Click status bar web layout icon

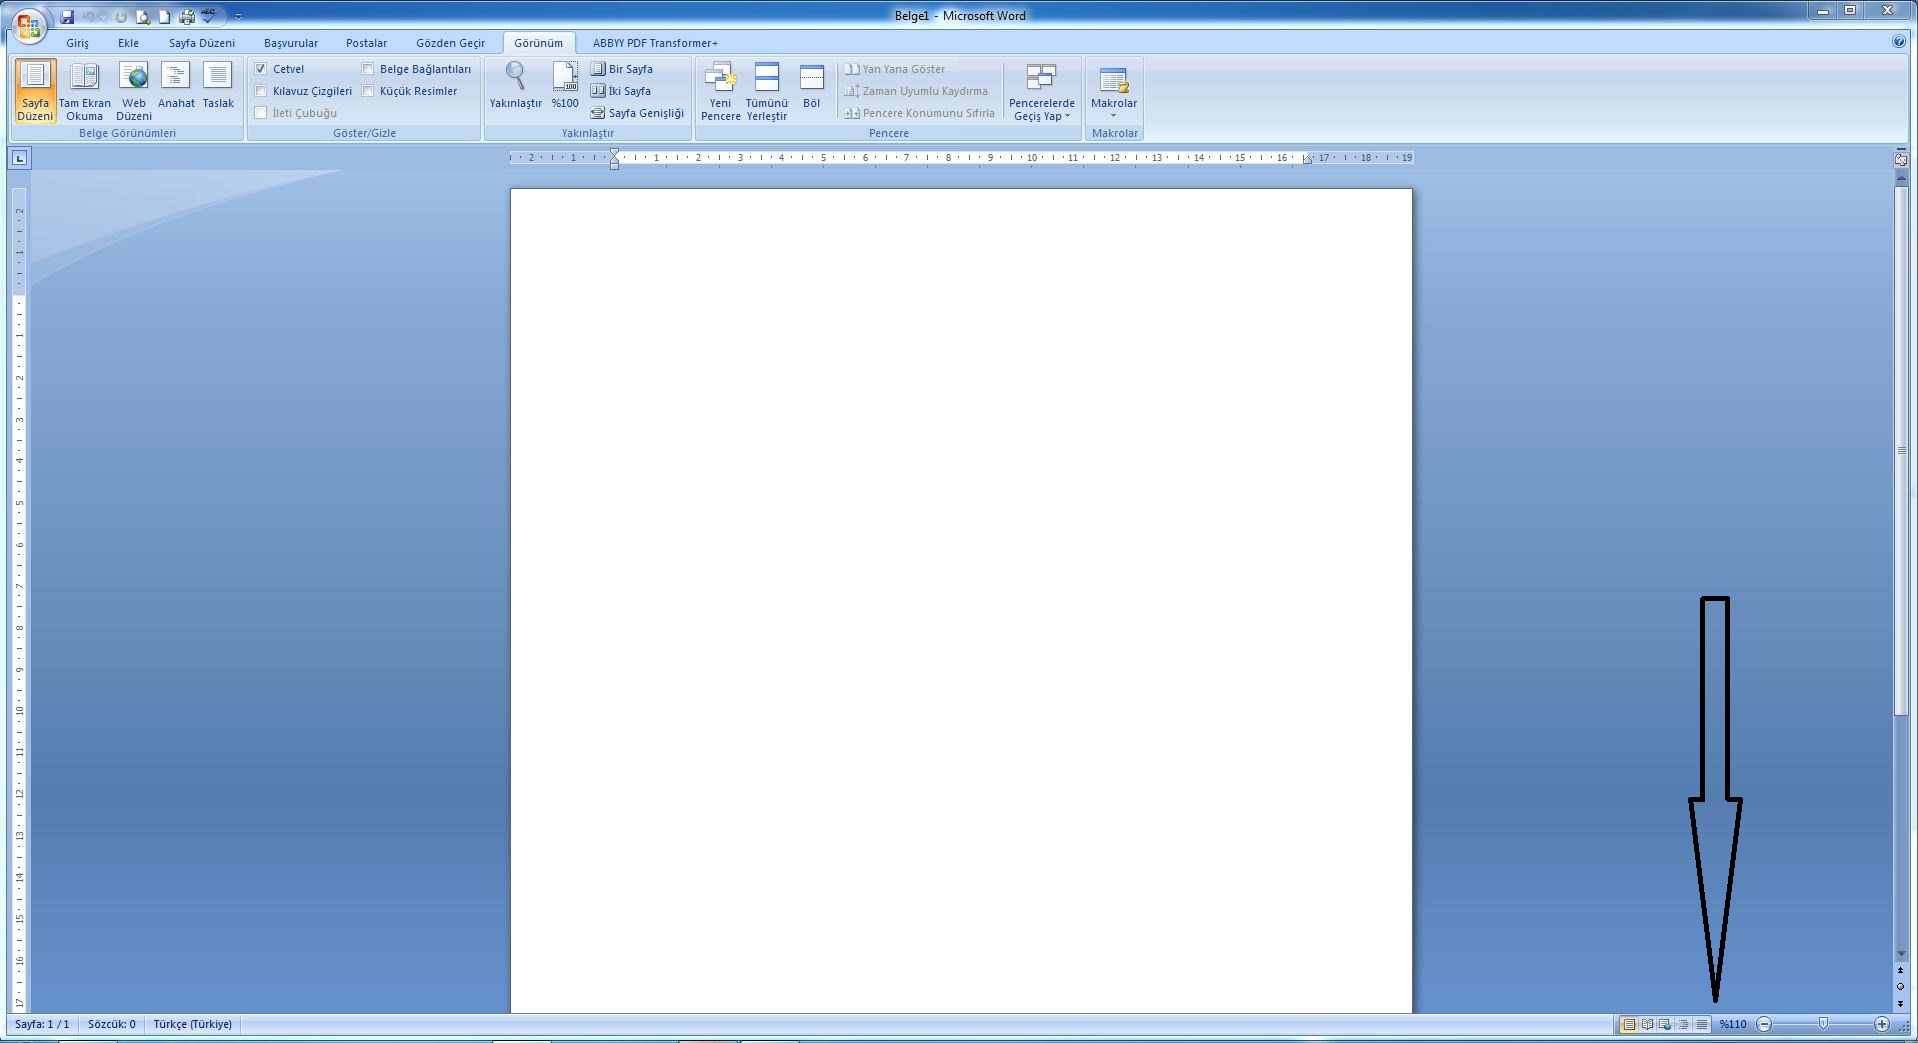click(1665, 1024)
